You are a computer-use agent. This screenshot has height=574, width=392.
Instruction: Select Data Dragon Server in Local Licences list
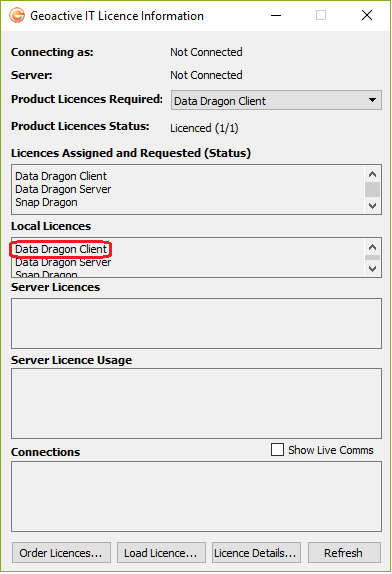63,262
